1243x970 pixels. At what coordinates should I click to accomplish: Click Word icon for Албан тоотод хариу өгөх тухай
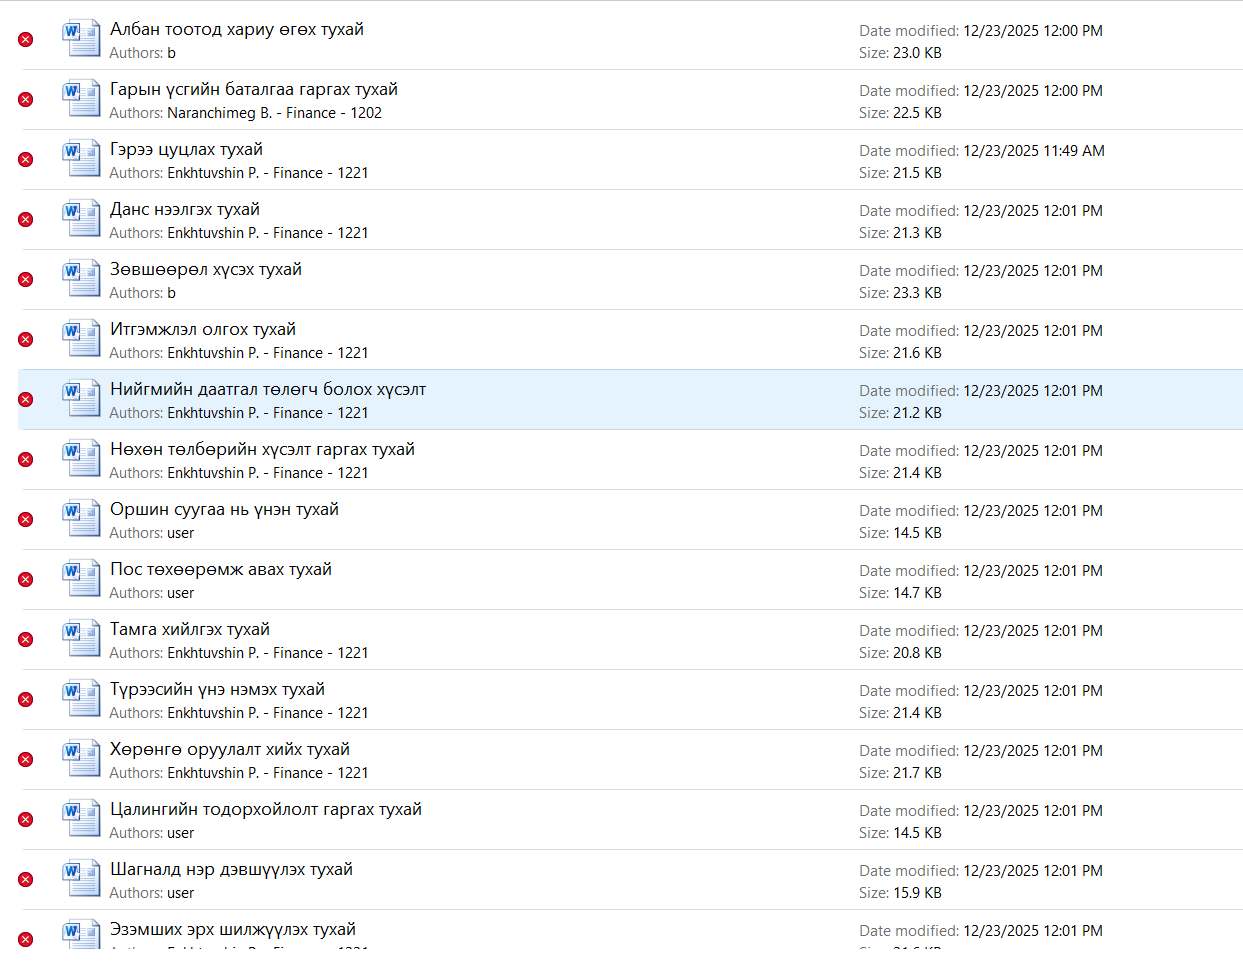81,38
